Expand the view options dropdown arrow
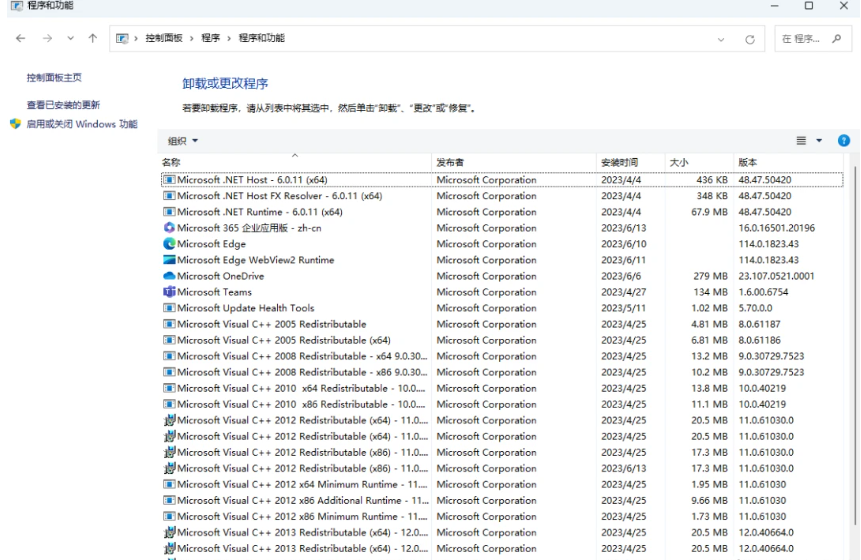Screen dimensions: 861x560 click(x=819, y=141)
